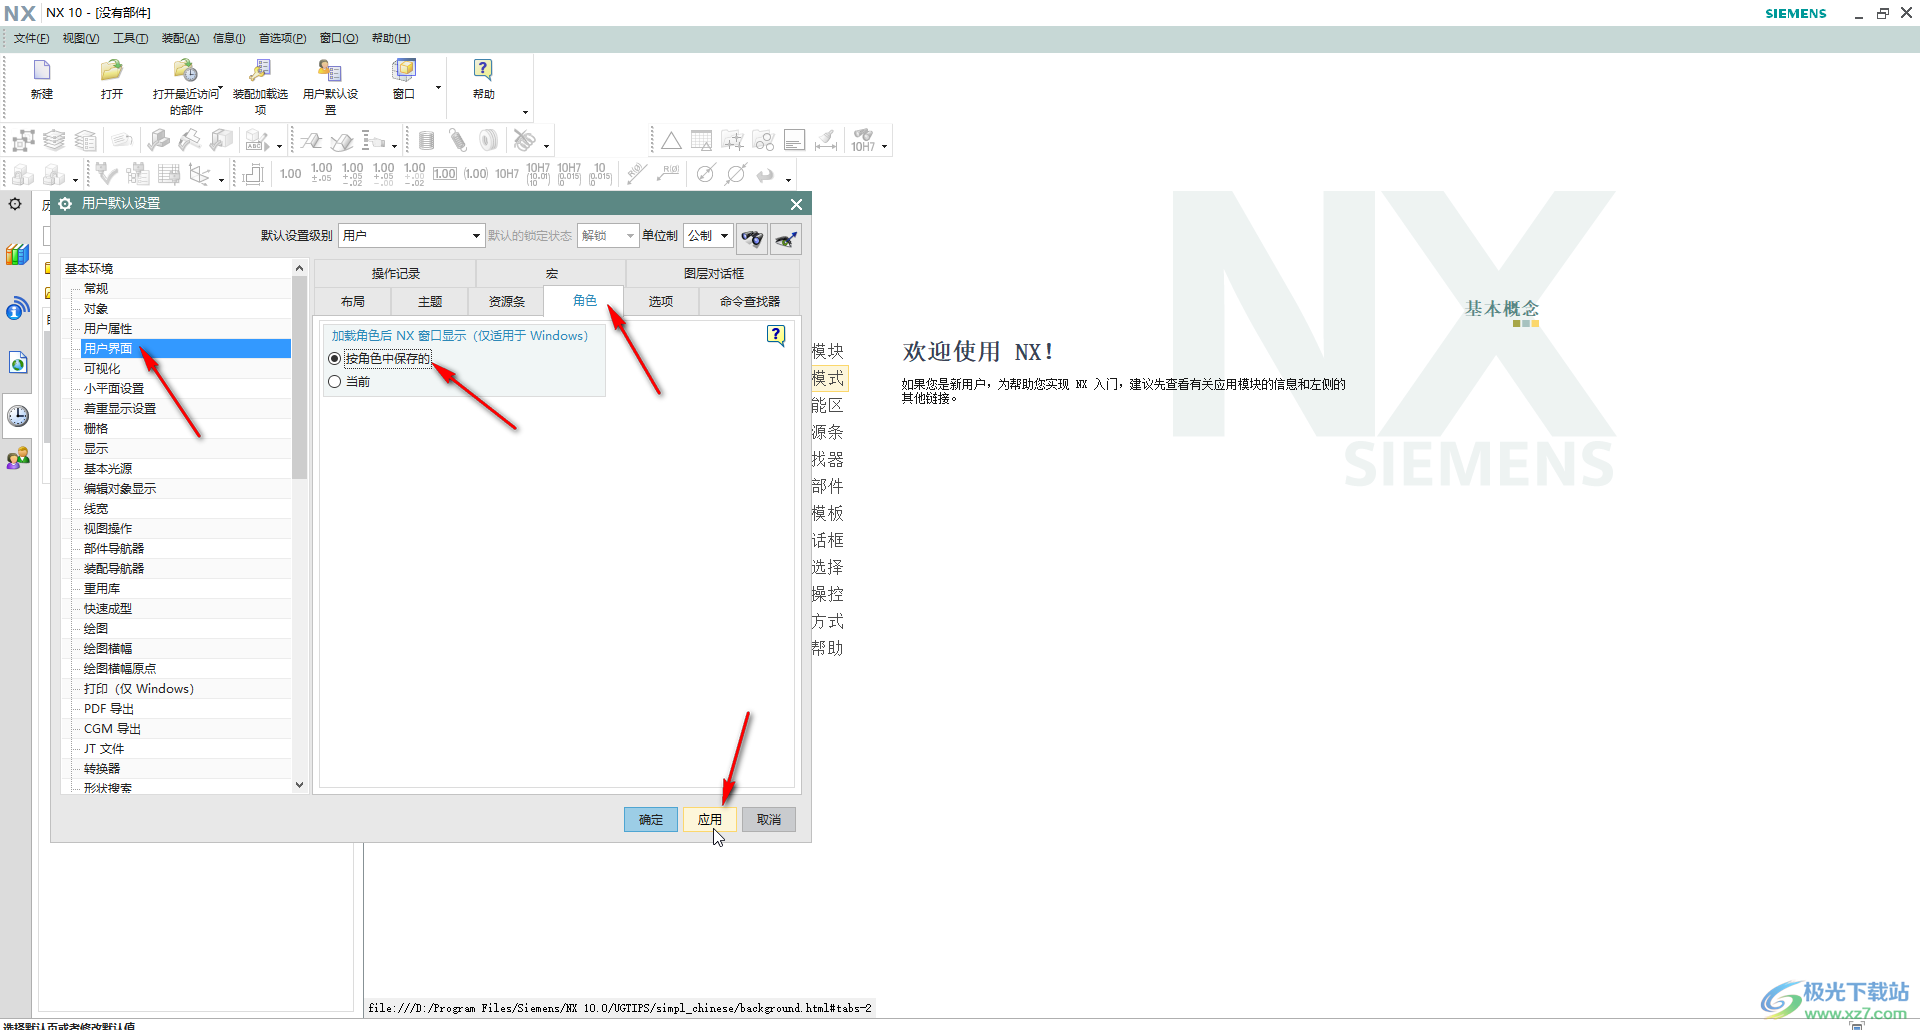Open a file with the 打开 icon

(x=111, y=70)
